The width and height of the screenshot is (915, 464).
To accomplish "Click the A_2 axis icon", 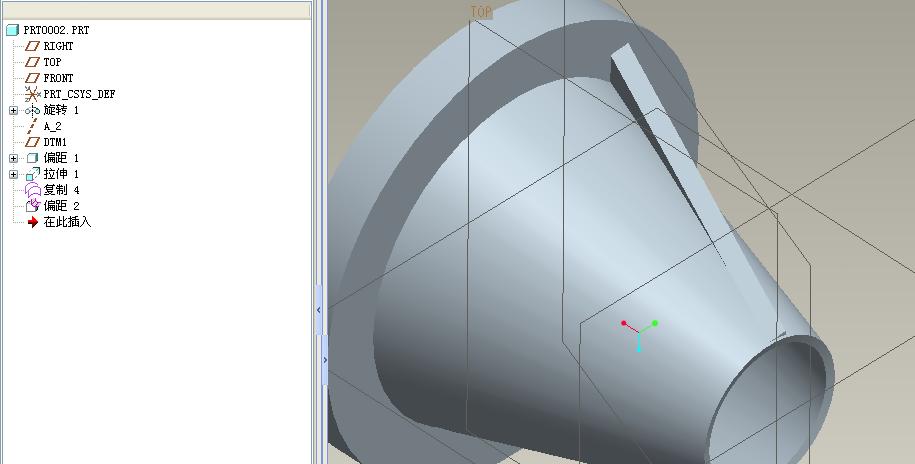I will click(32, 126).
